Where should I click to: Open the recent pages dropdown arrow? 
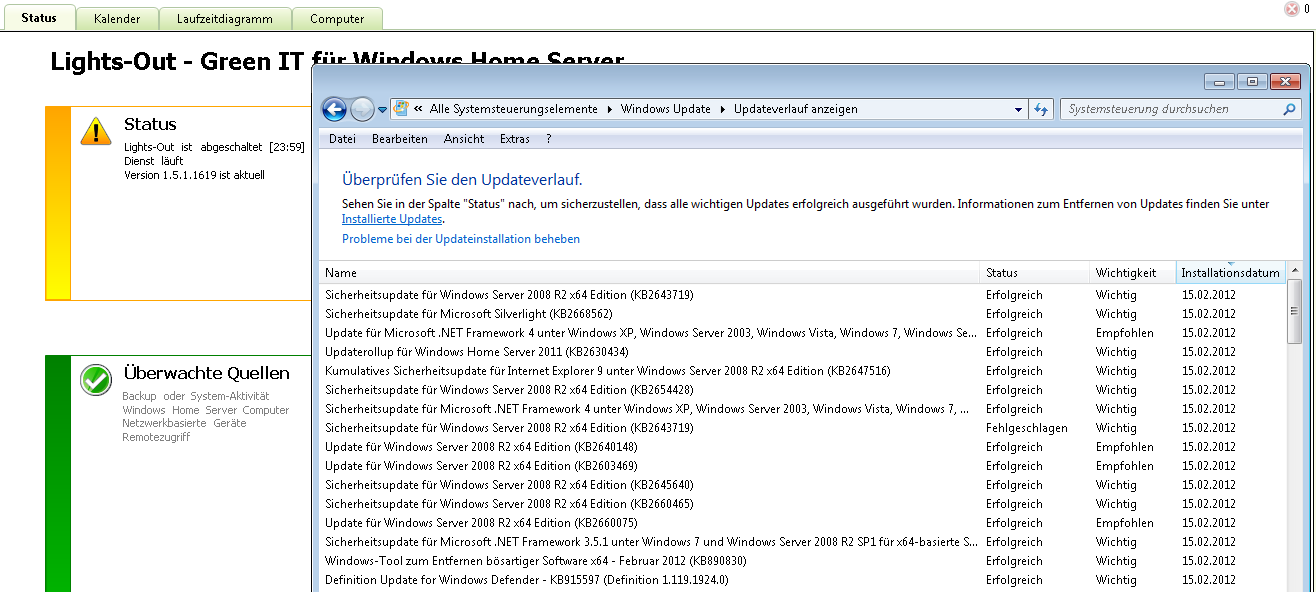382,110
